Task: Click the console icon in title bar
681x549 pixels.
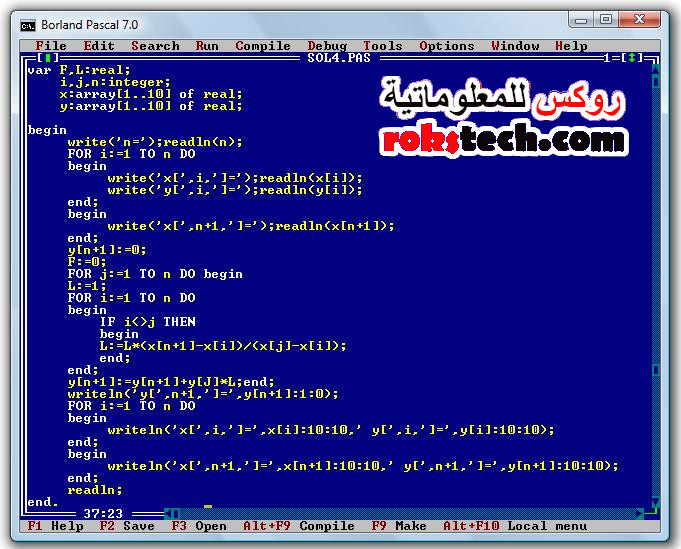Action: click(x=27, y=26)
